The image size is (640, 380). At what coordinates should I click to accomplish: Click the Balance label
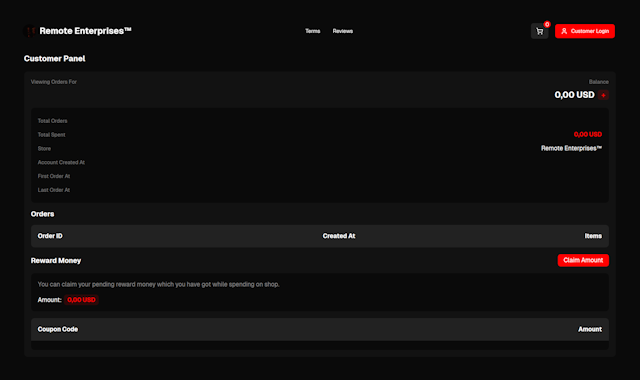click(x=598, y=82)
